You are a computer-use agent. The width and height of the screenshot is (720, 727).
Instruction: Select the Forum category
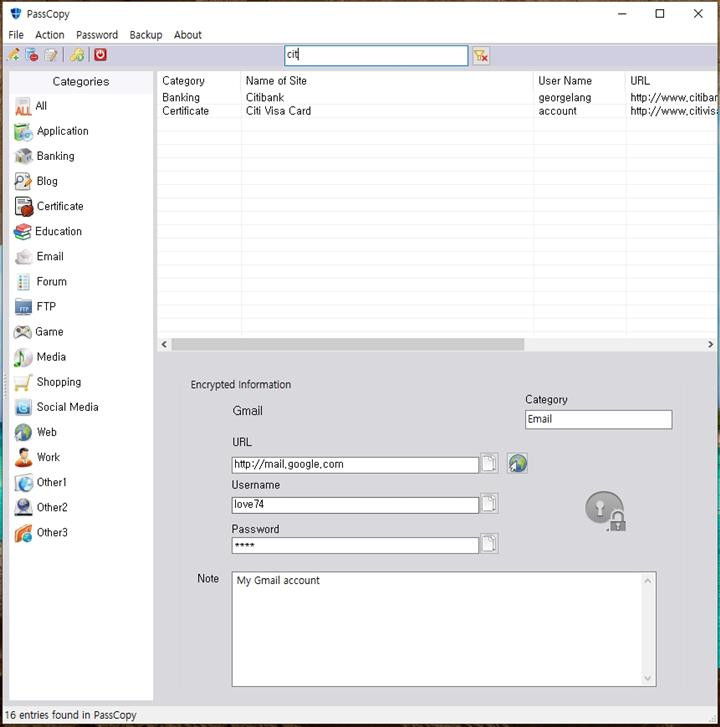(40, 281)
